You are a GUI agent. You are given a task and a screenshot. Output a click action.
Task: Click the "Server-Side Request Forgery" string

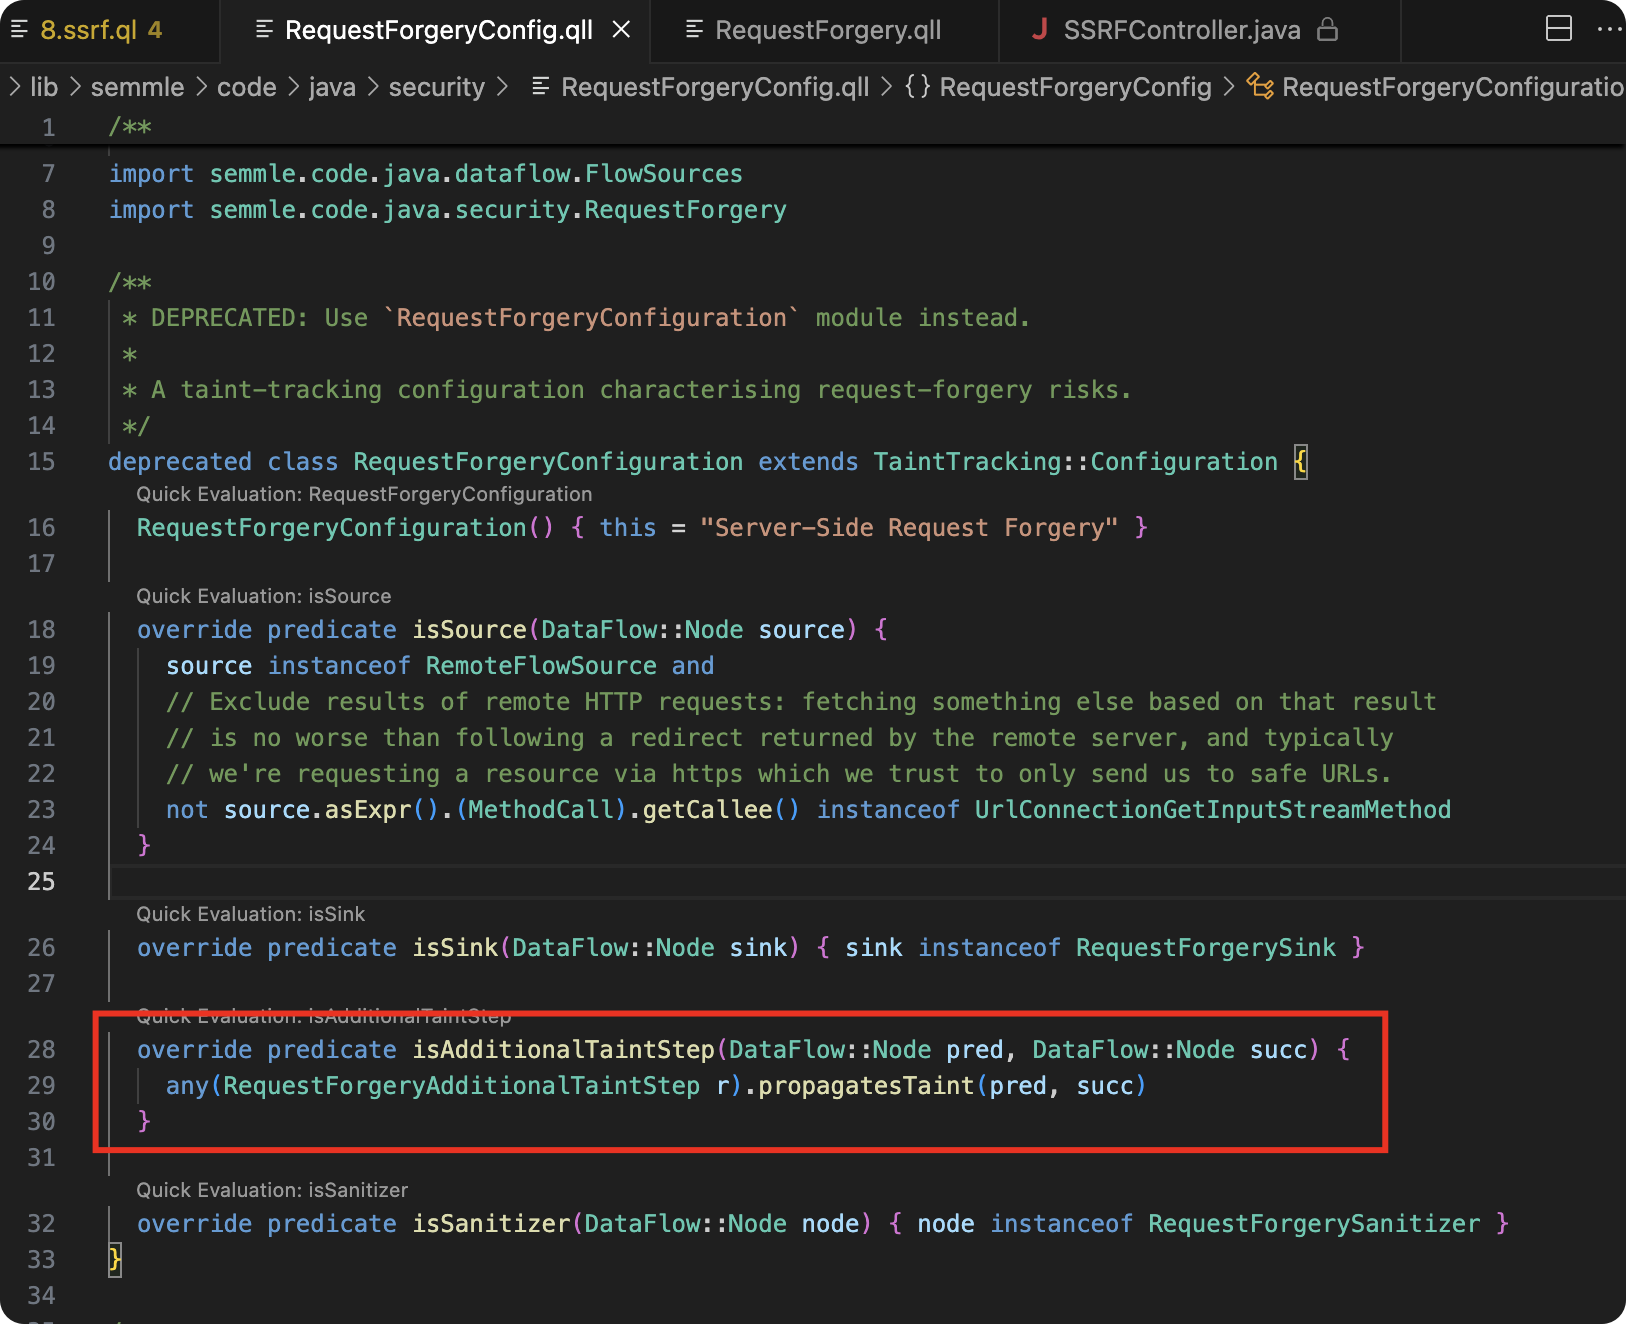click(x=909, y=527)
